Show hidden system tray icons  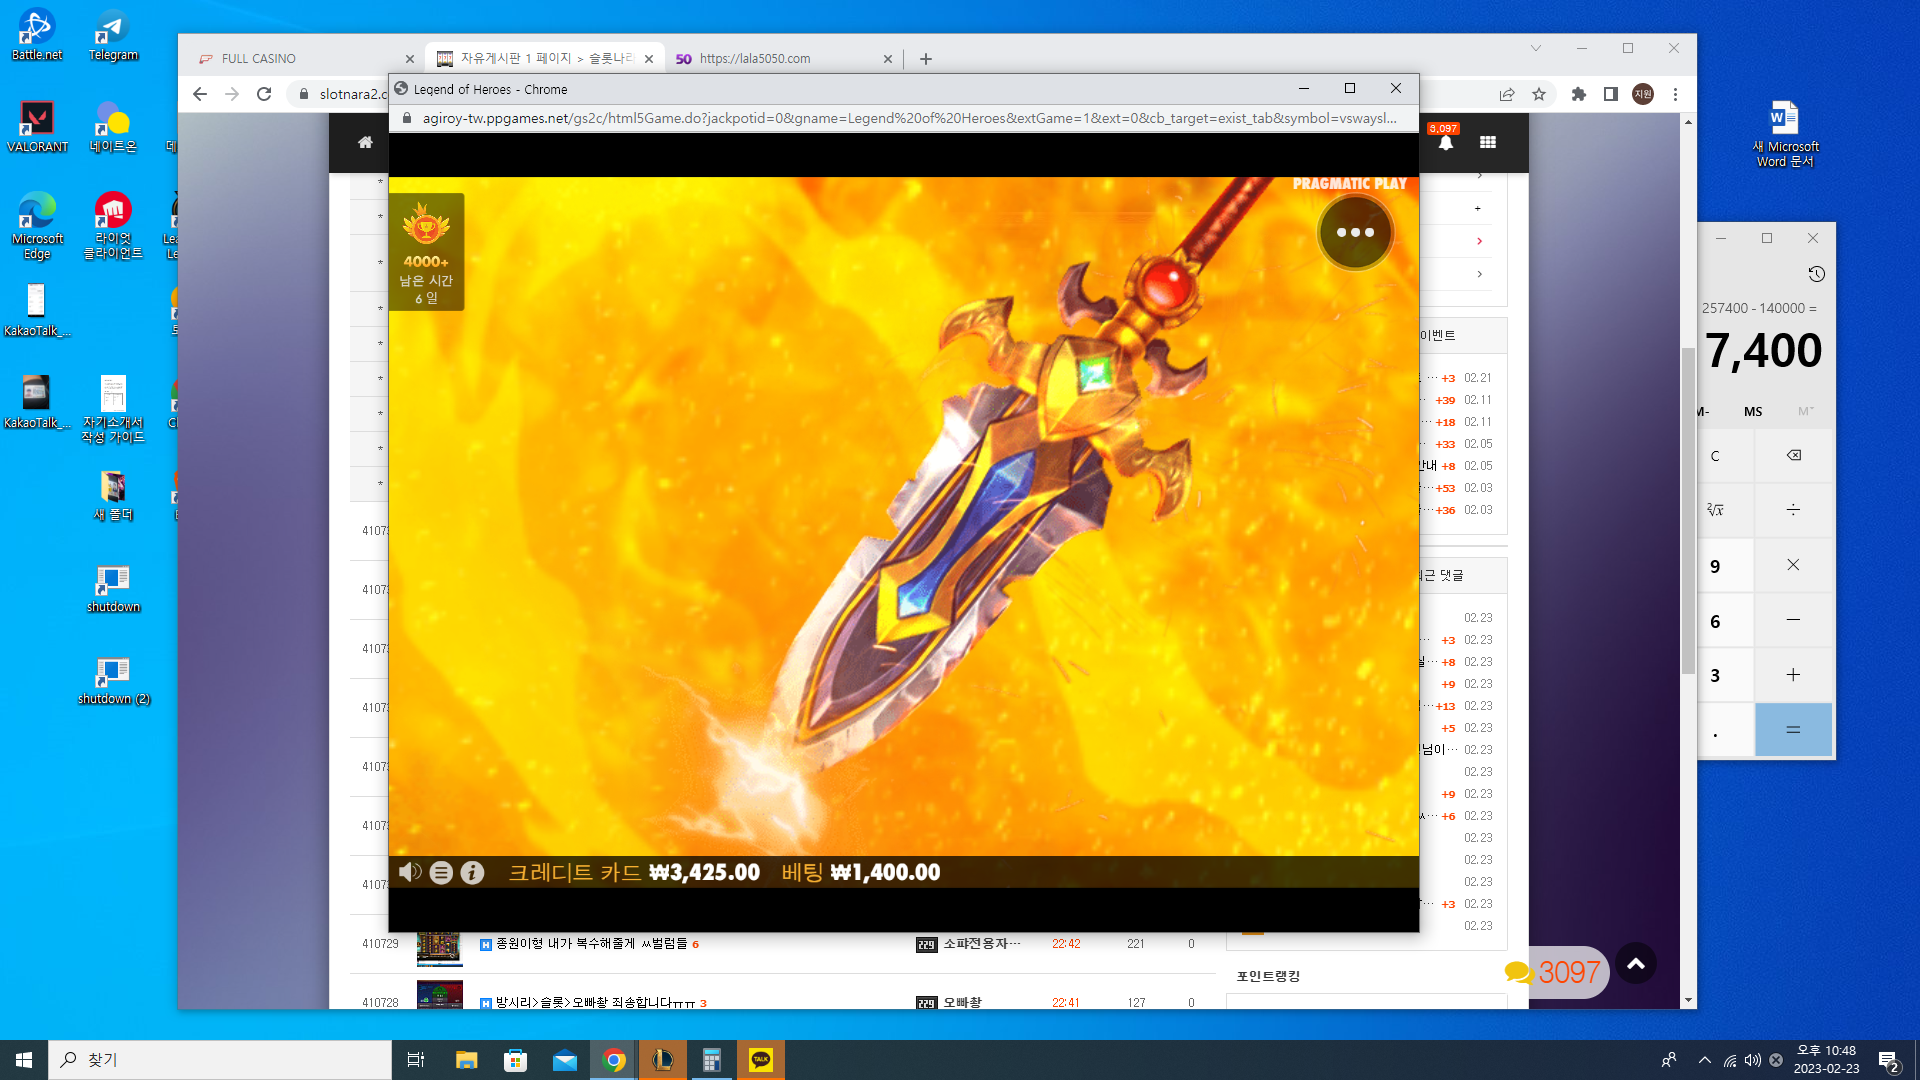pyautogui.click(x=1705, y=1060)
